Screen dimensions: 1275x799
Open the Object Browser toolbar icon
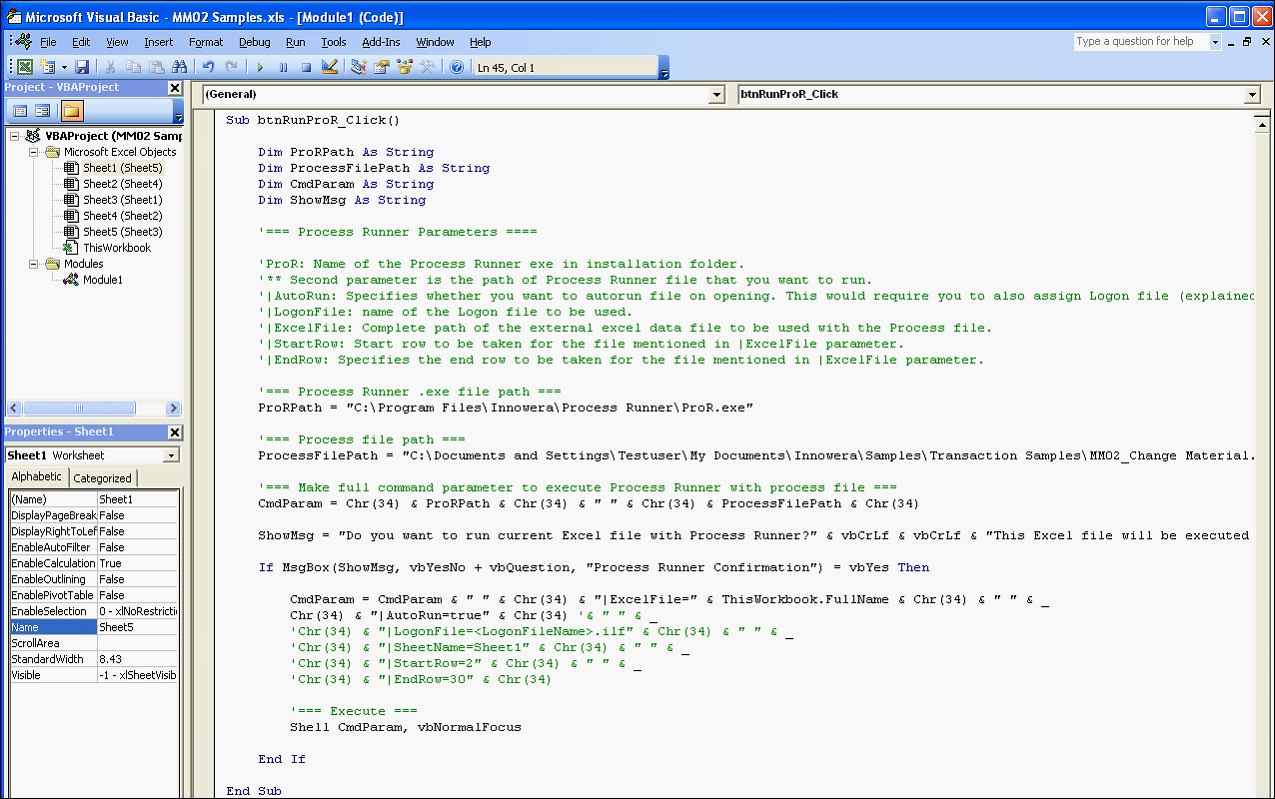pyautogui.click(x=405, y=68)
